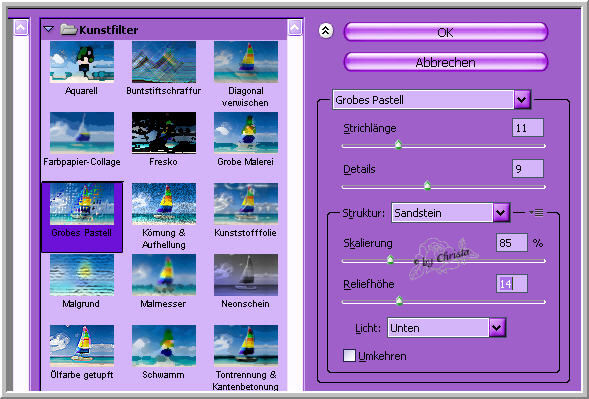Click the Reliefhöhe value field

click(512, 284)
